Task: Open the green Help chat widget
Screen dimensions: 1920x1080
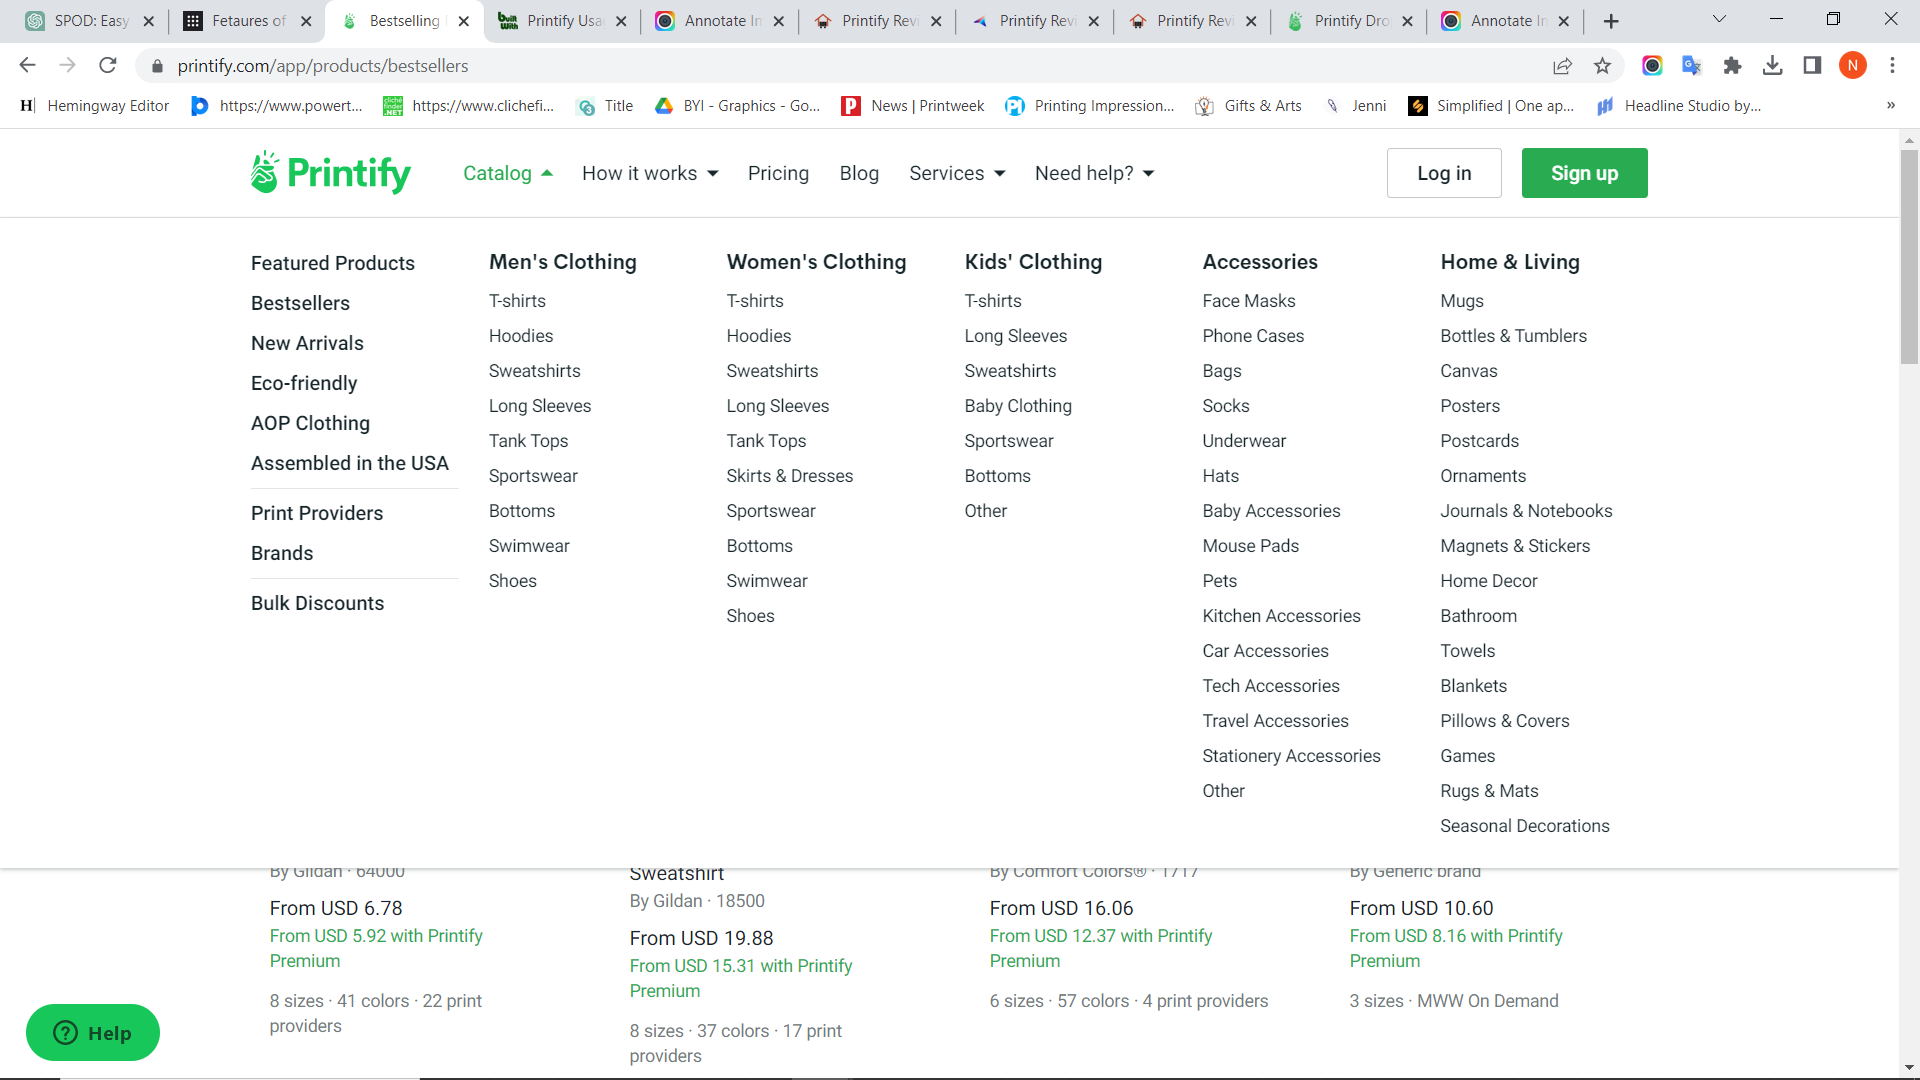Action: [x=93, y=1033]
